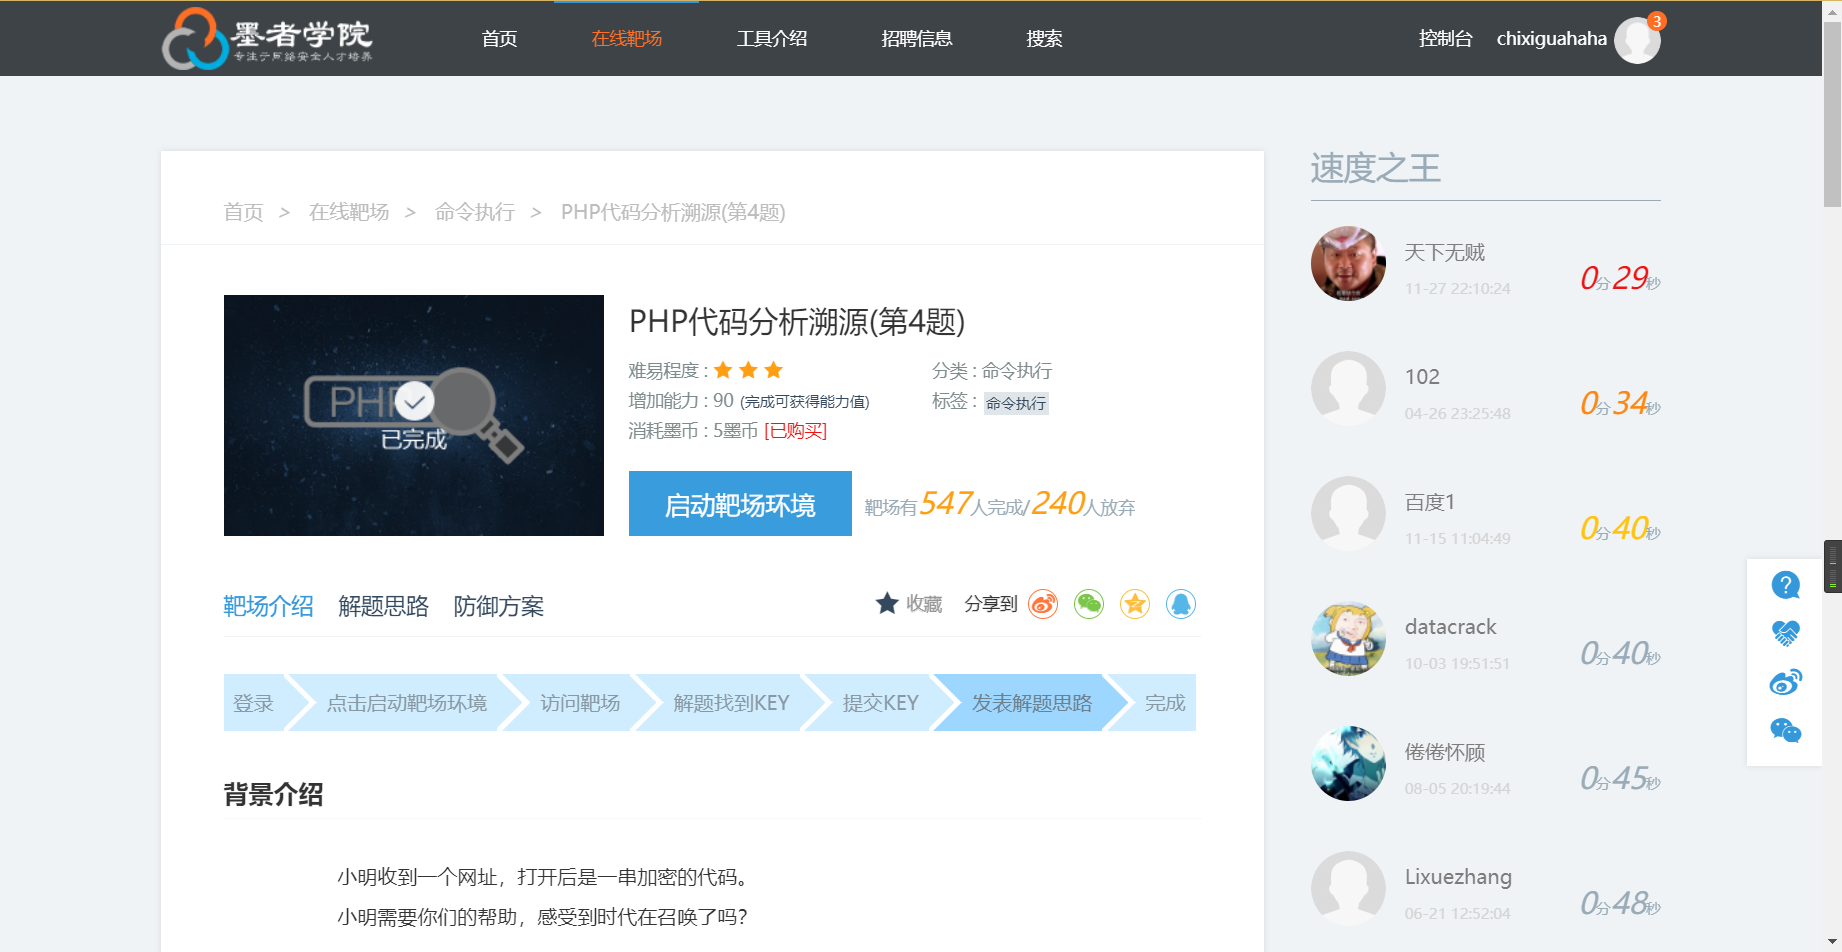Open Weibo from the floating side toolbar
This screenshot has height=952, width=1842.
point(1786,681)
